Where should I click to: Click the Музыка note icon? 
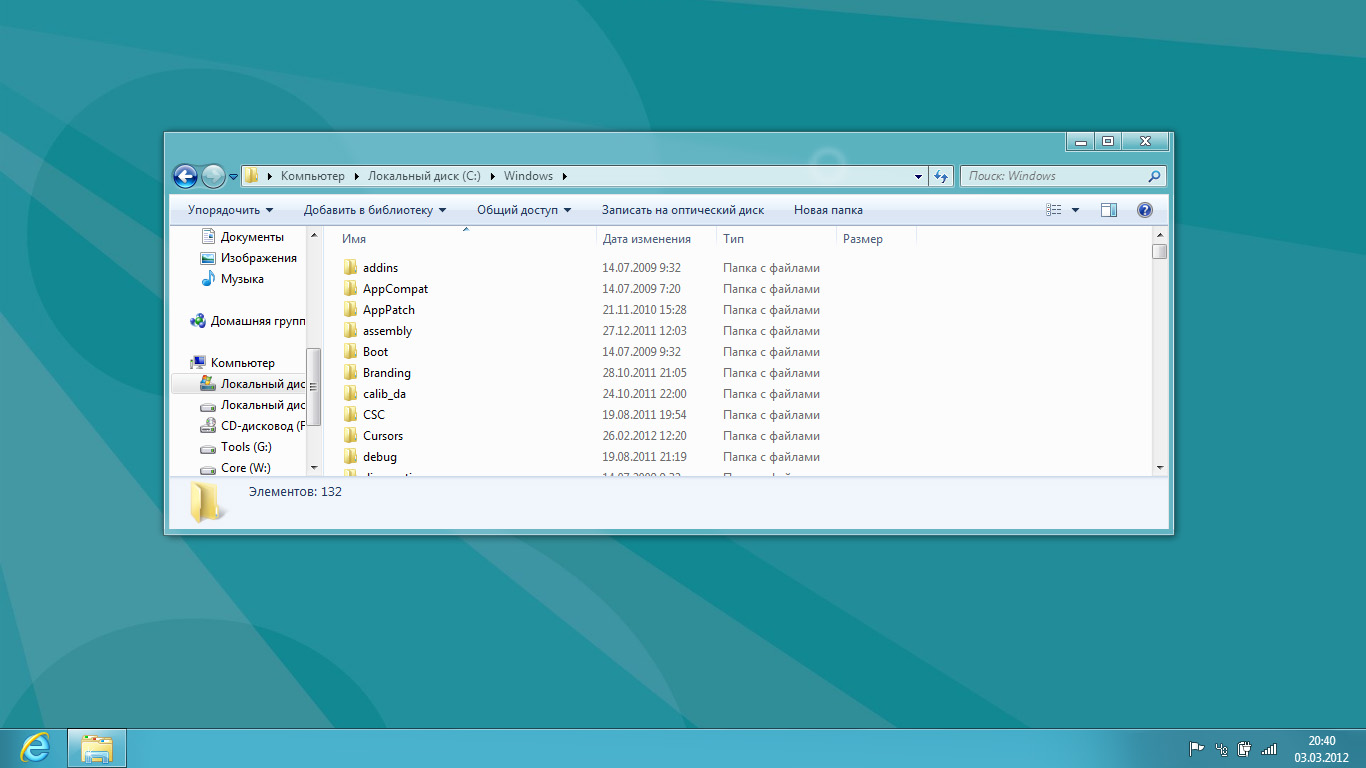208,279
